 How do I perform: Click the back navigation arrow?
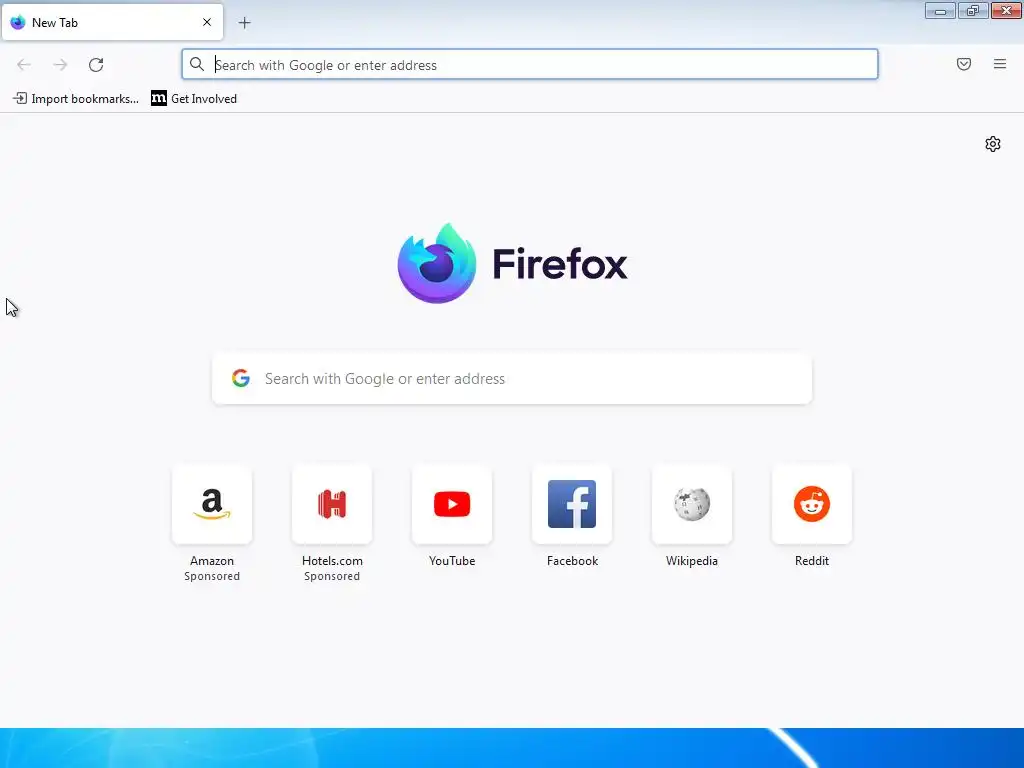click(x=24, y=65)
